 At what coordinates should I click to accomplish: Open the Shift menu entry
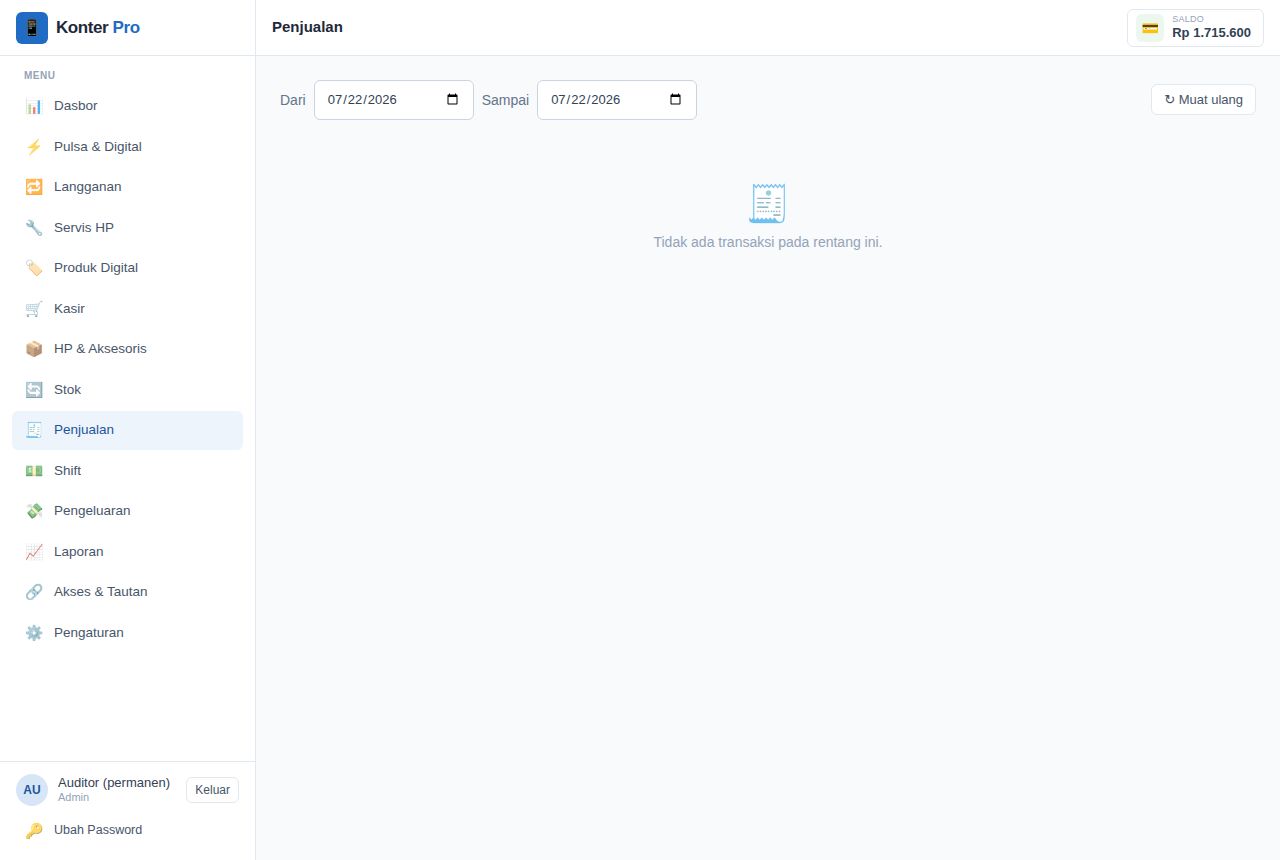128,471
